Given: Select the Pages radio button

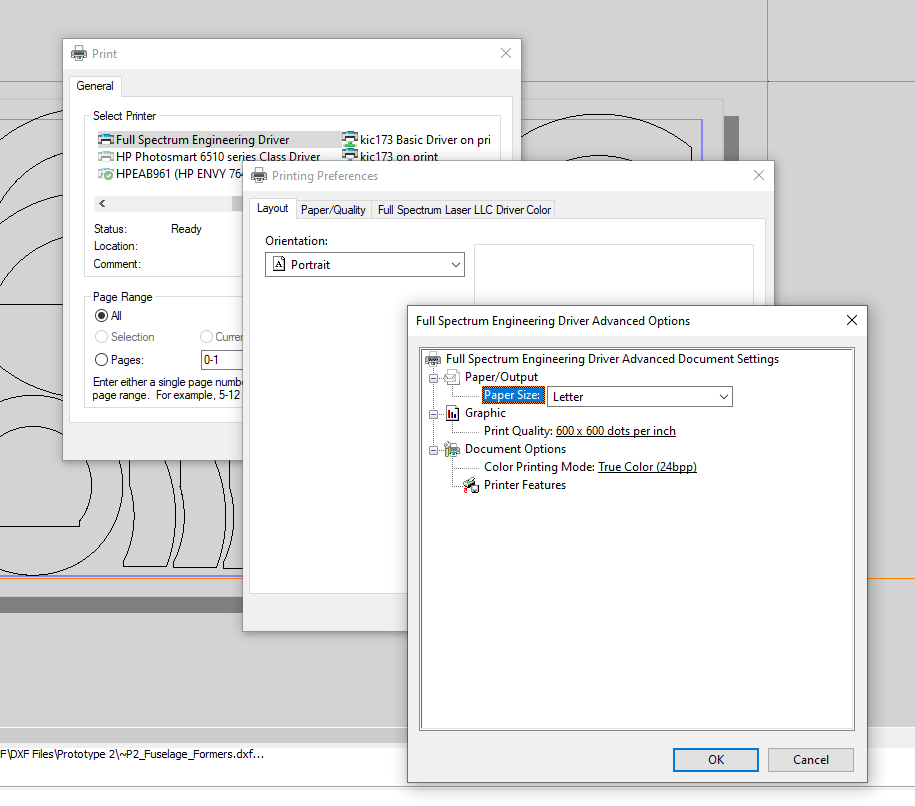Looking at the screenshot, I should (x=101, y=360).
